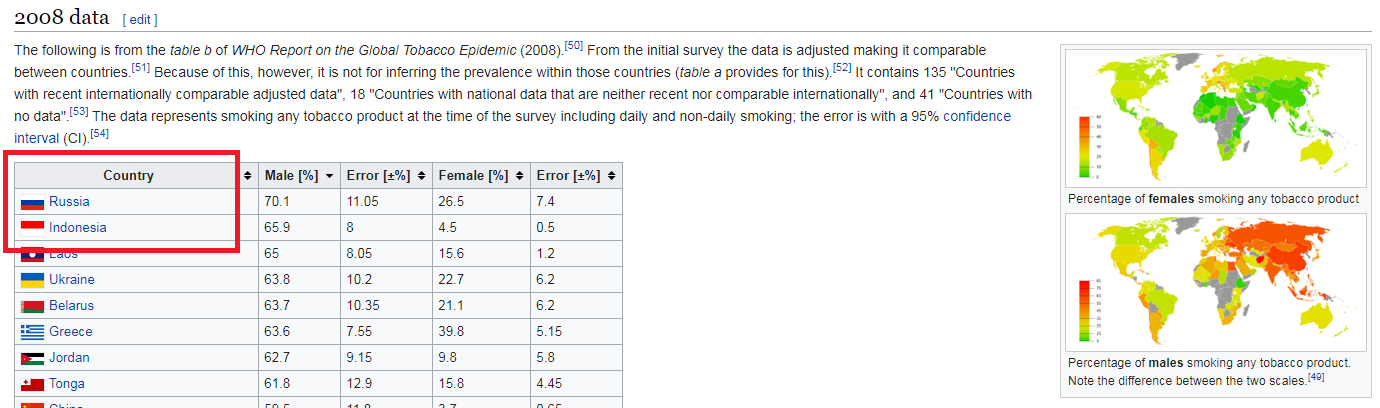
Task: Sort by first Error [±%] column
Action: 385,176
